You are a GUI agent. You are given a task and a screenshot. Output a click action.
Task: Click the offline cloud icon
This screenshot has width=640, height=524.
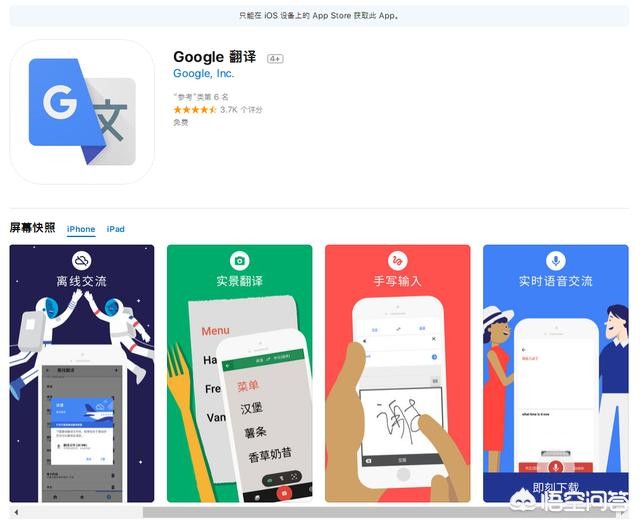(82, 260)
